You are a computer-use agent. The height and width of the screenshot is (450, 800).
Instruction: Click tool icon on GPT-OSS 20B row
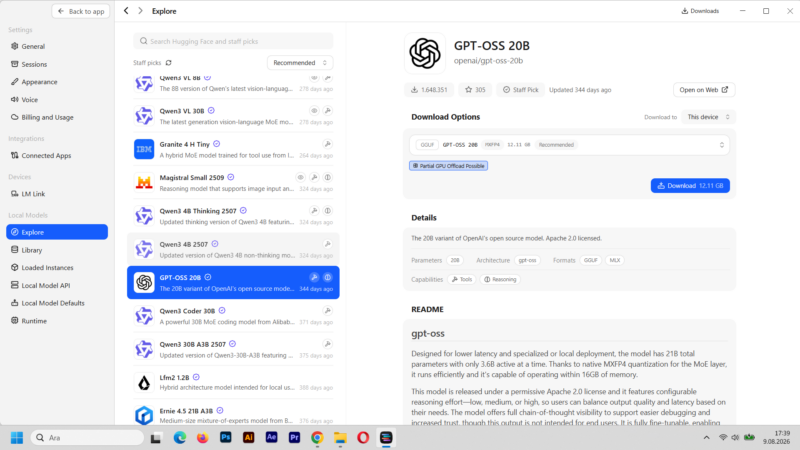coord(314,277)
